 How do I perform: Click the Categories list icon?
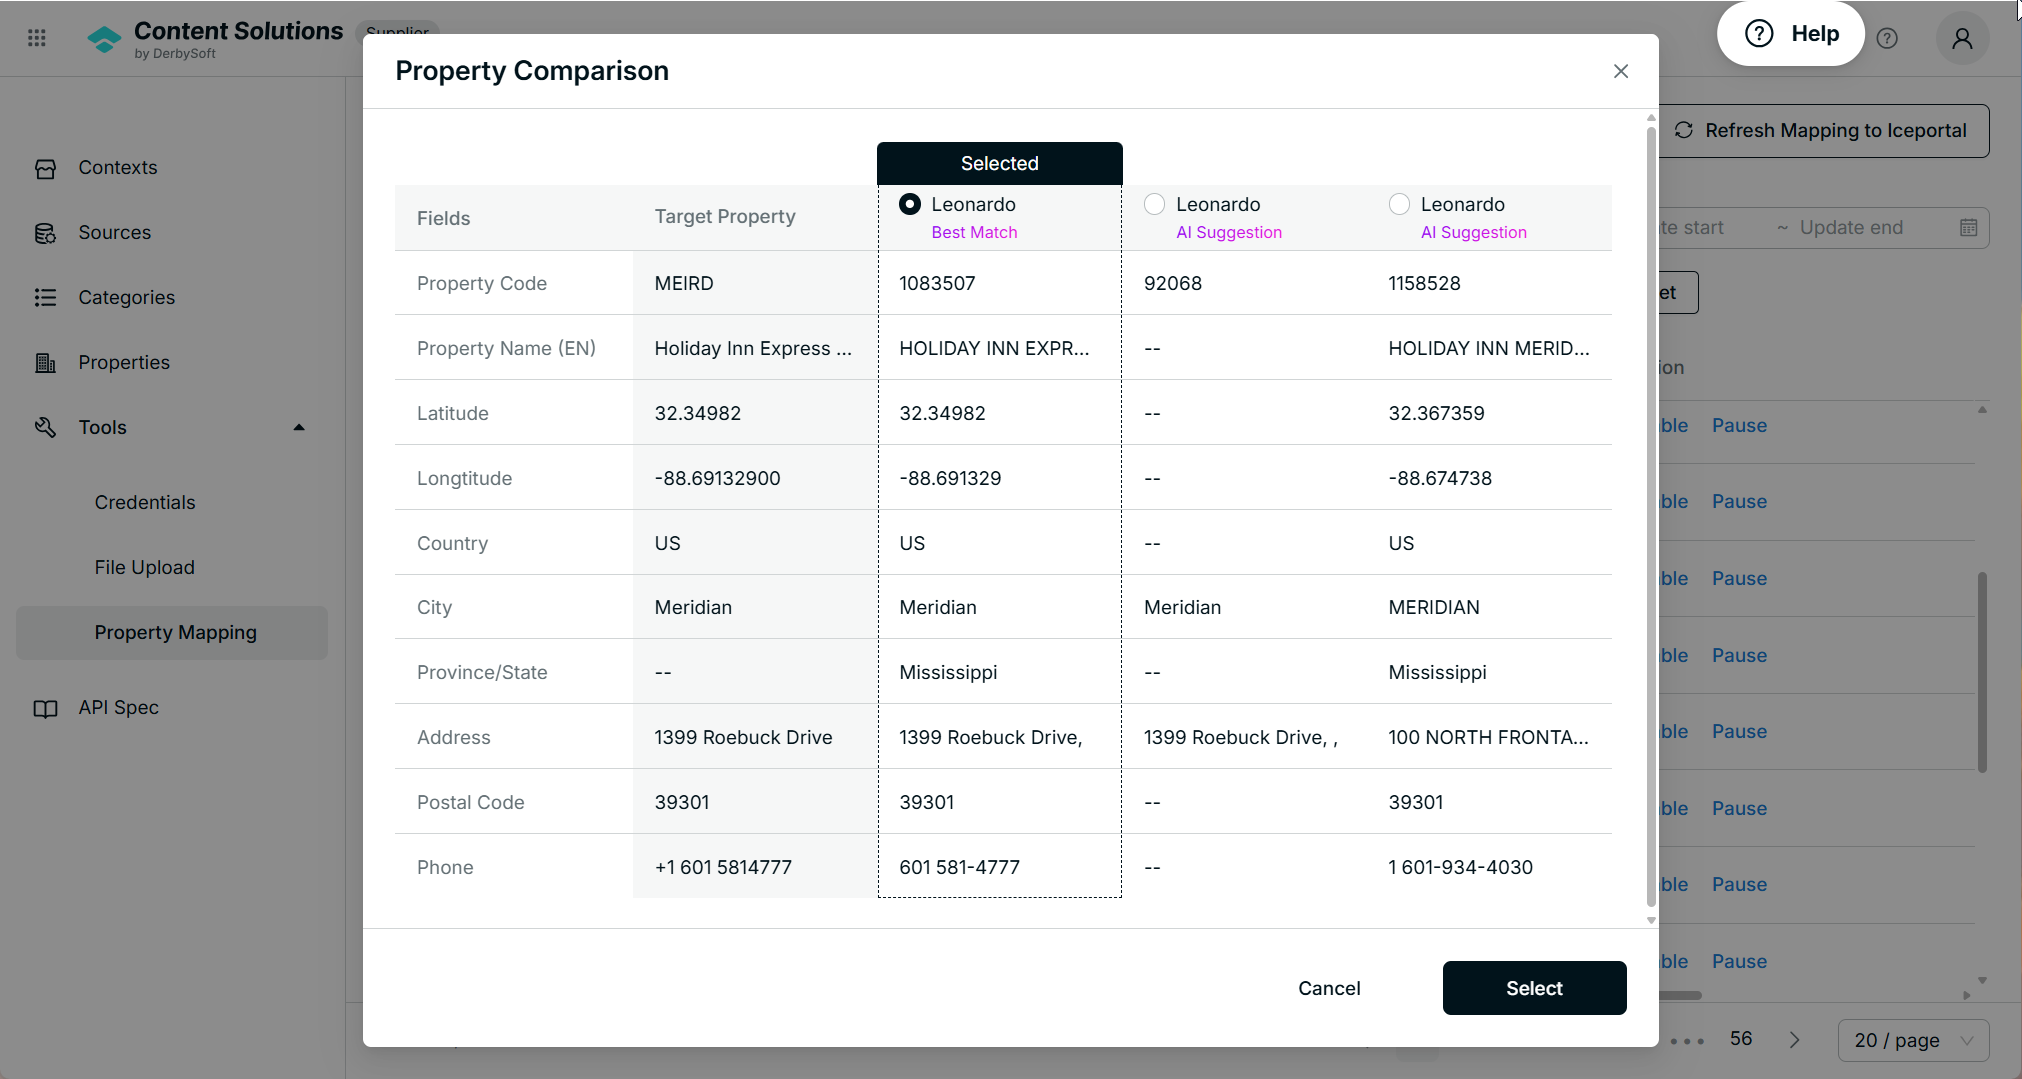(45, 298)
